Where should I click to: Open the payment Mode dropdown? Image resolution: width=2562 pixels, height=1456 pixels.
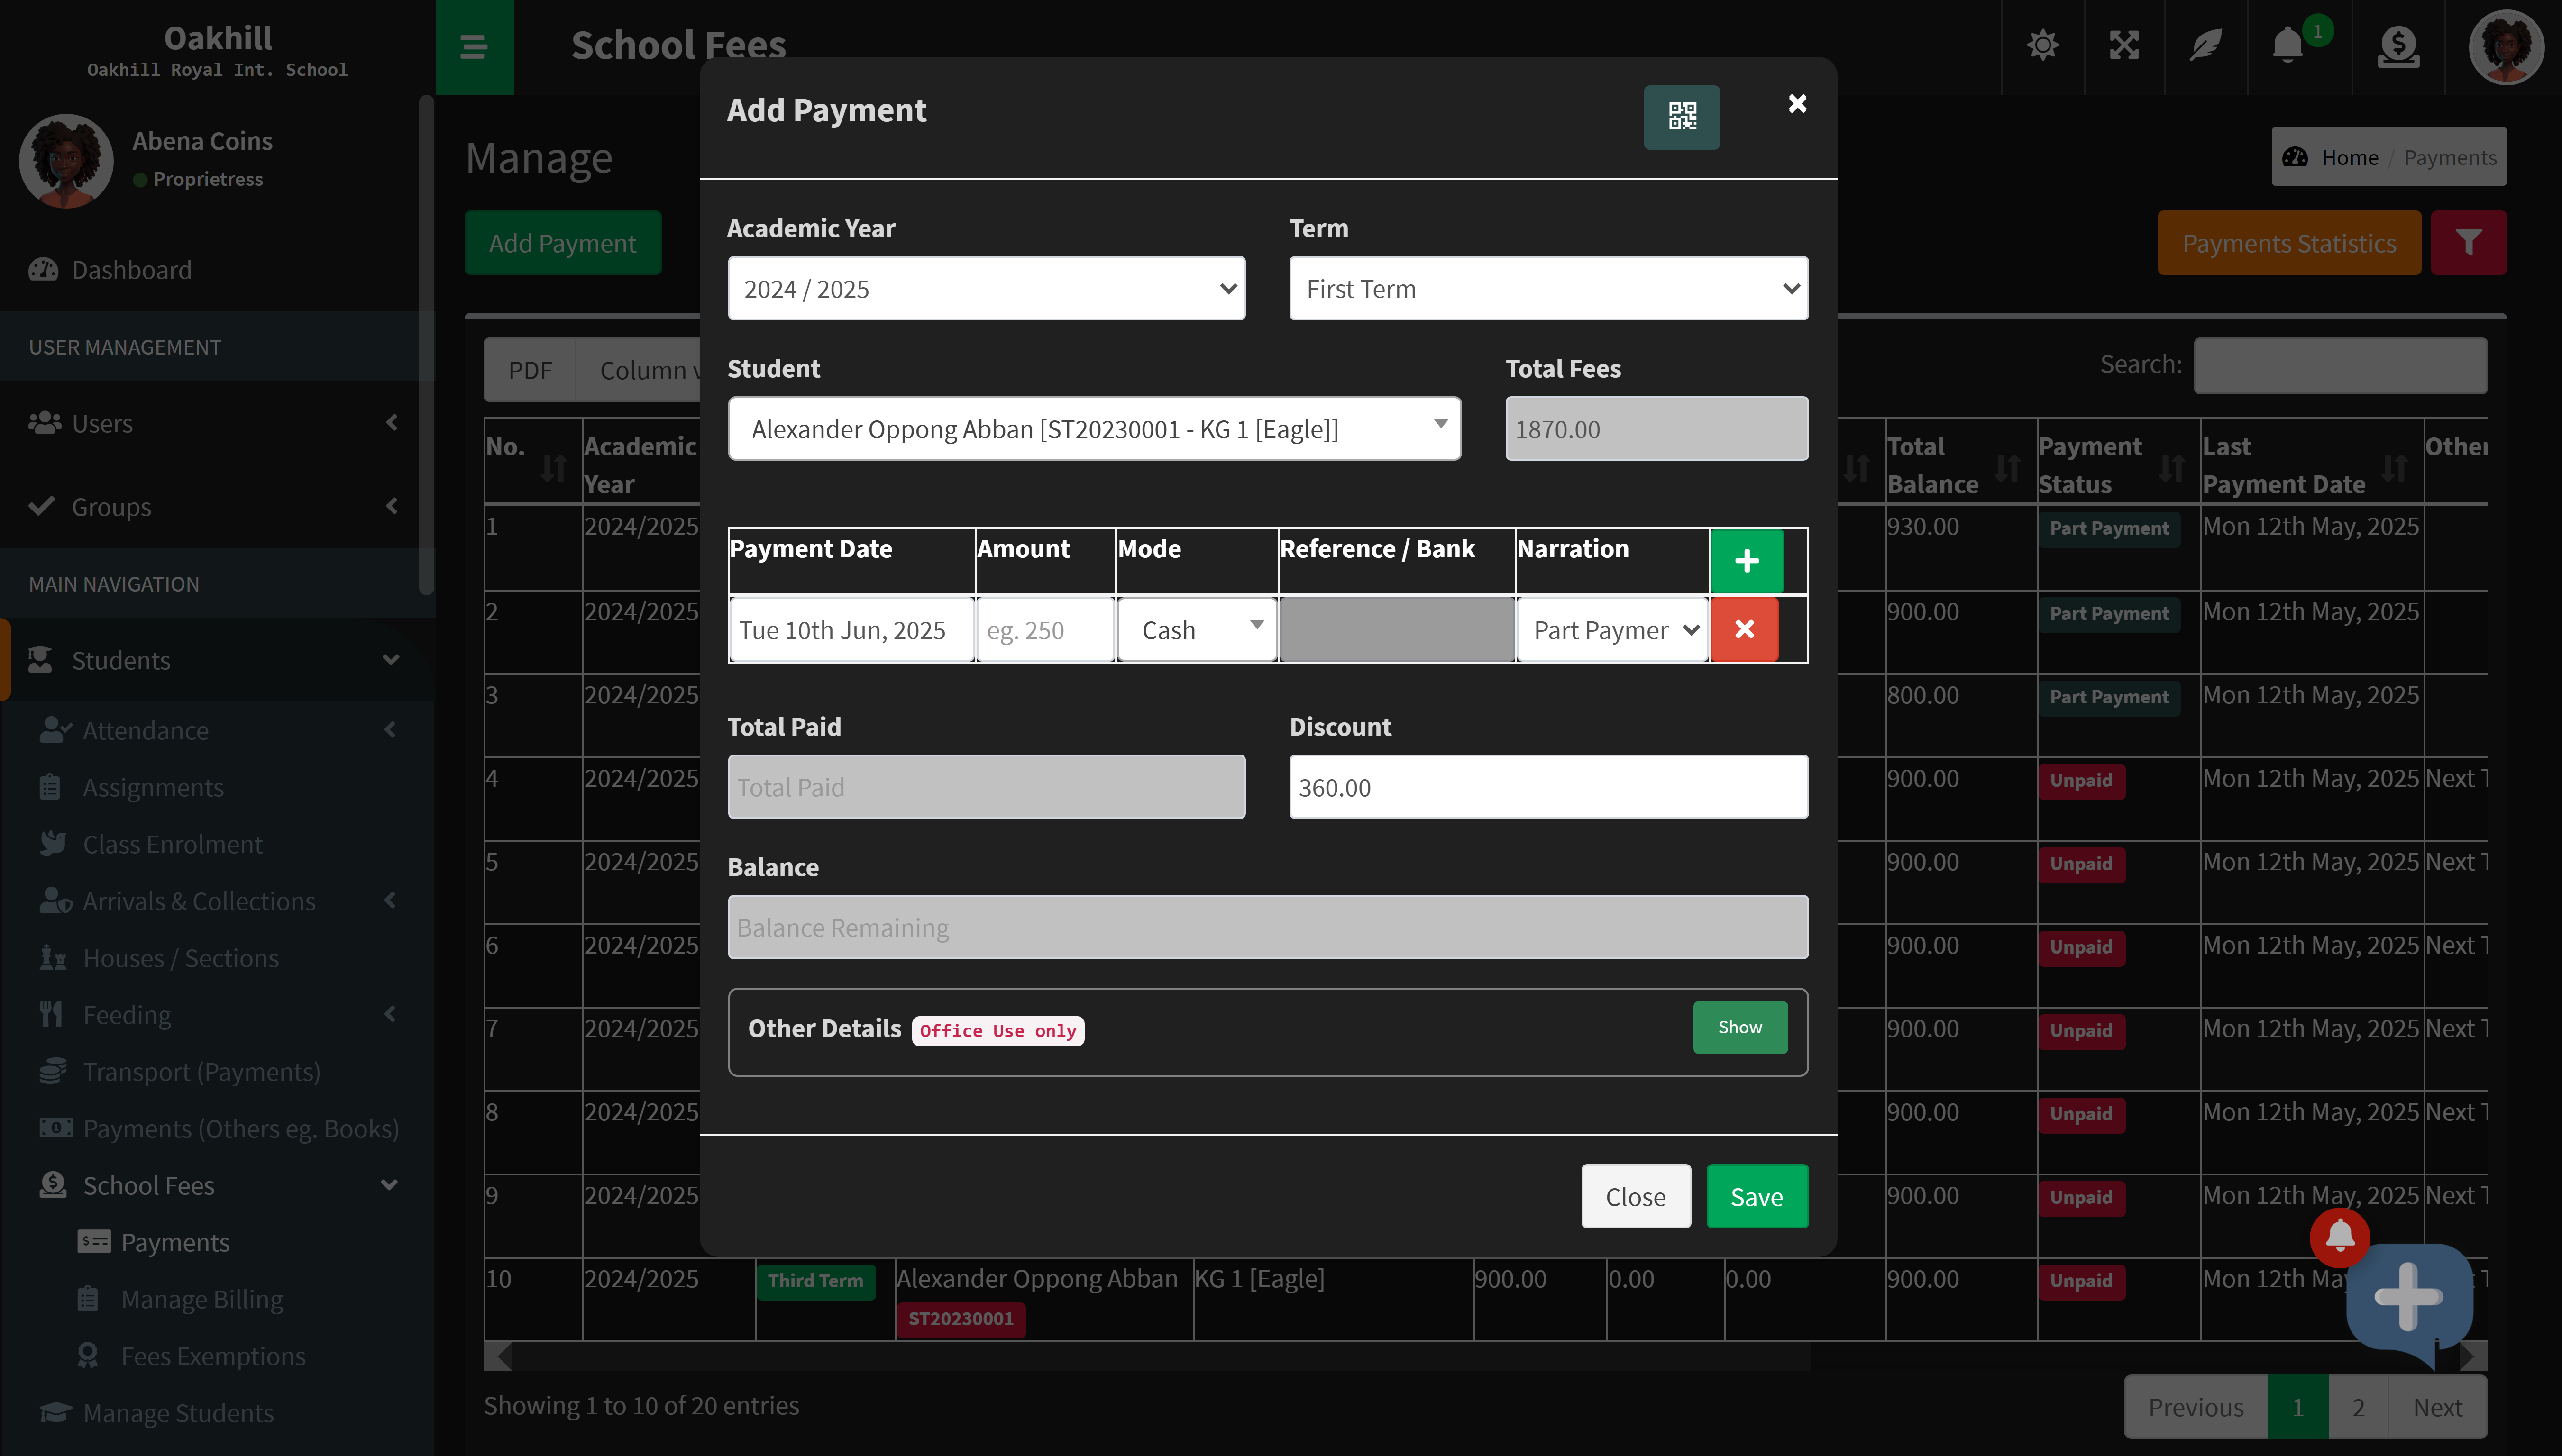click(x=1197, y=630)
